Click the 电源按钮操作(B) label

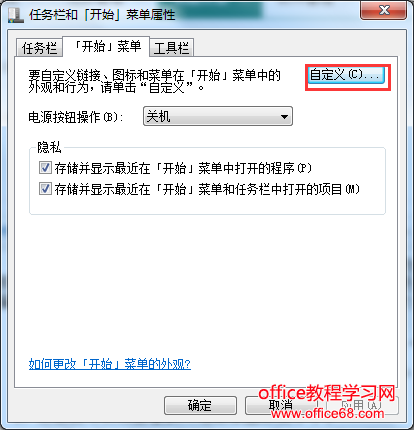[x=76, y=117]
